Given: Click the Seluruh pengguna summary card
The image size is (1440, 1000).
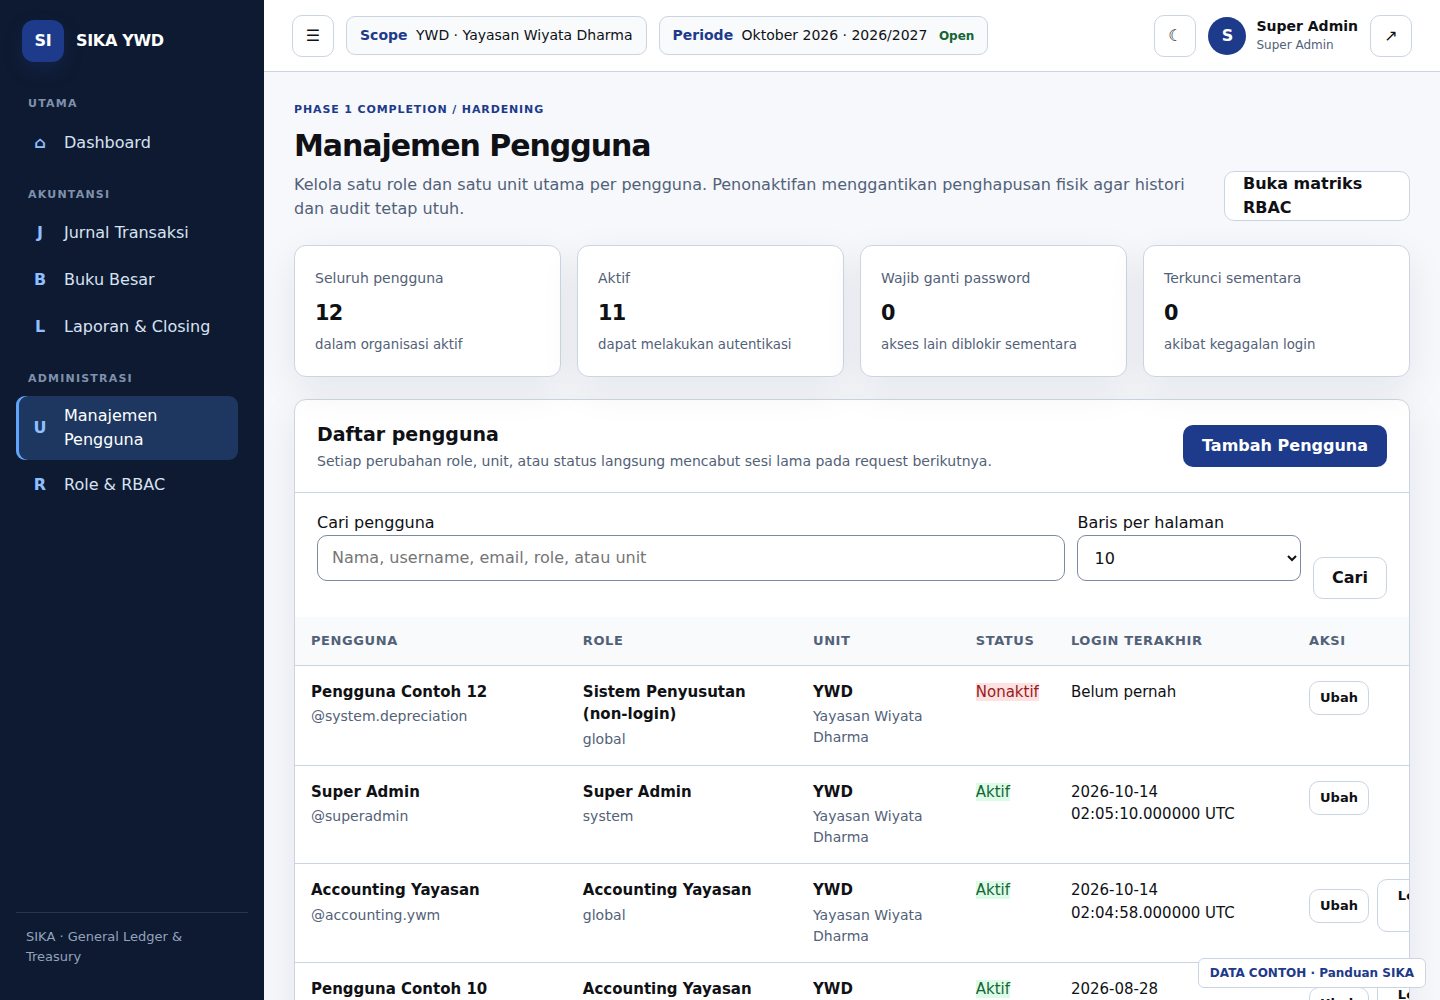Looking at the screenshot, I should (x=427, y=311).
